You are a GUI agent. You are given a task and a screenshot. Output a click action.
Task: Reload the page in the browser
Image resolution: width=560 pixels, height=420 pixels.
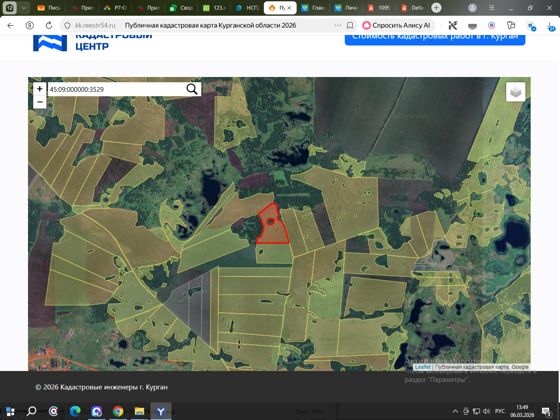pos(49,25)
